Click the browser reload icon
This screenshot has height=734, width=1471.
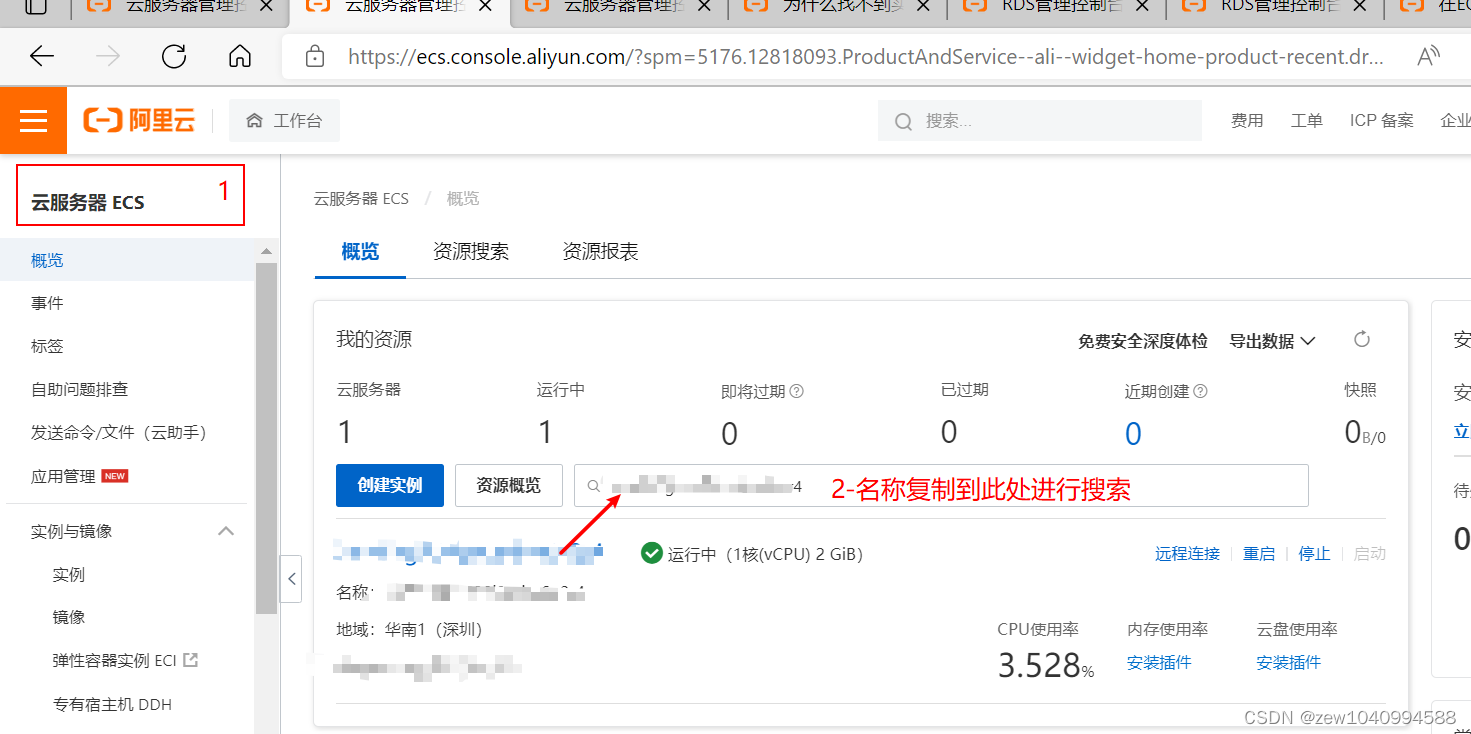tap(173, 56)
